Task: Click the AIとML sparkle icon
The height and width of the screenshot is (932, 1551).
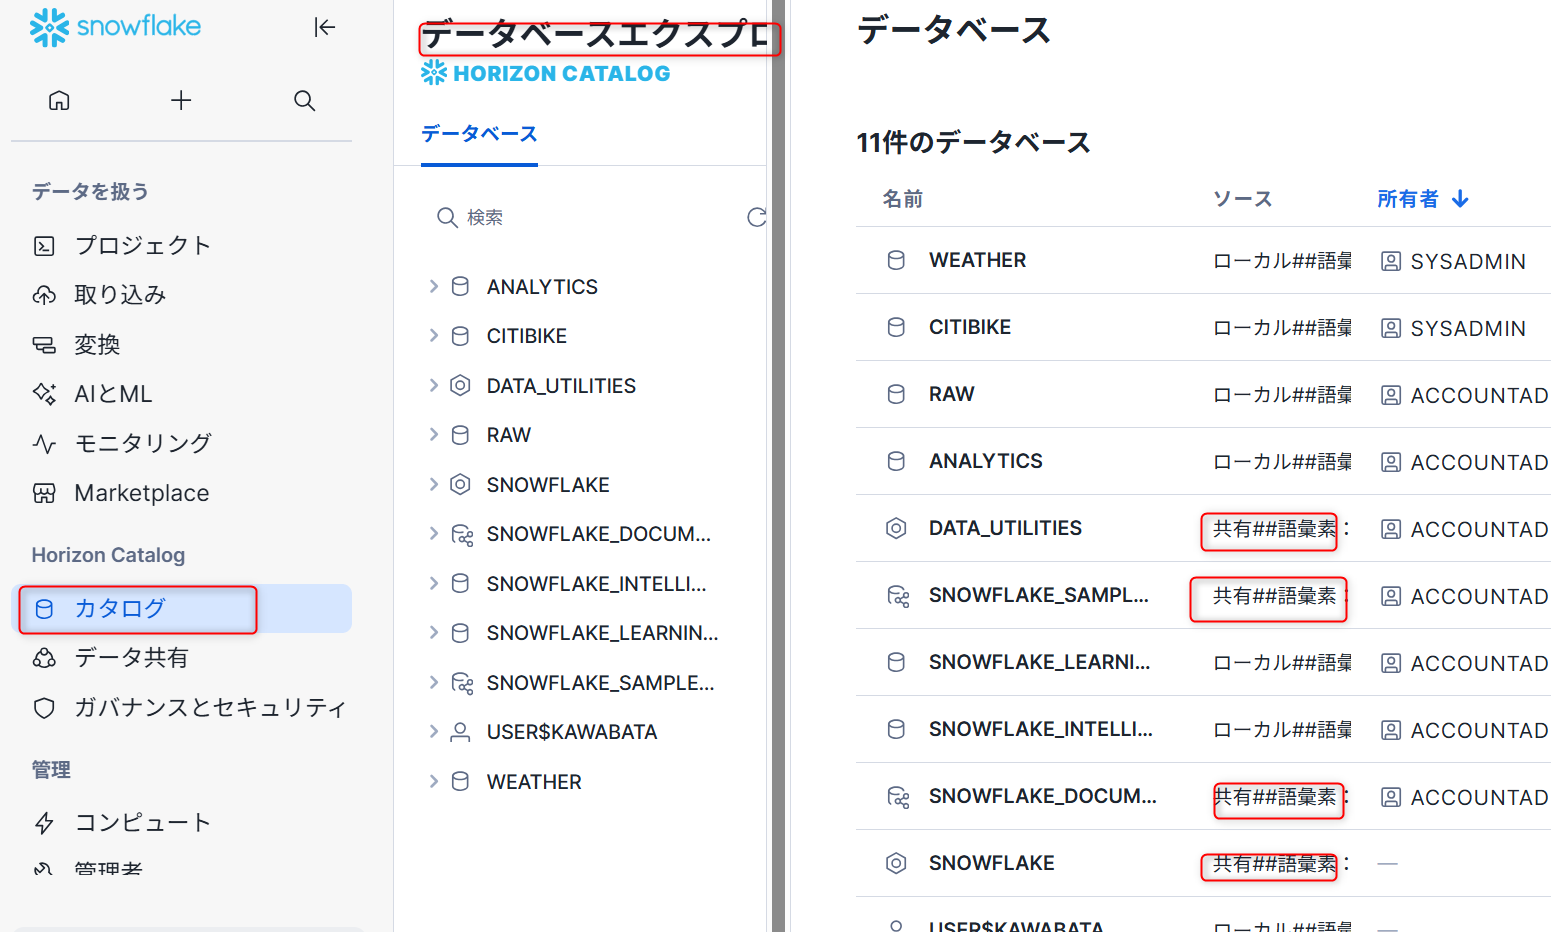Action: [x=44, y=394]
